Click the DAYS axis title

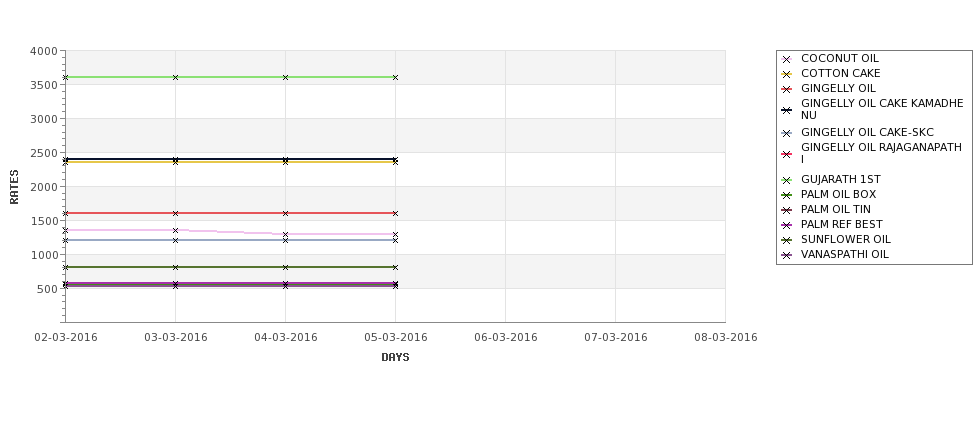pyautogui.click(x=395, y=358)
